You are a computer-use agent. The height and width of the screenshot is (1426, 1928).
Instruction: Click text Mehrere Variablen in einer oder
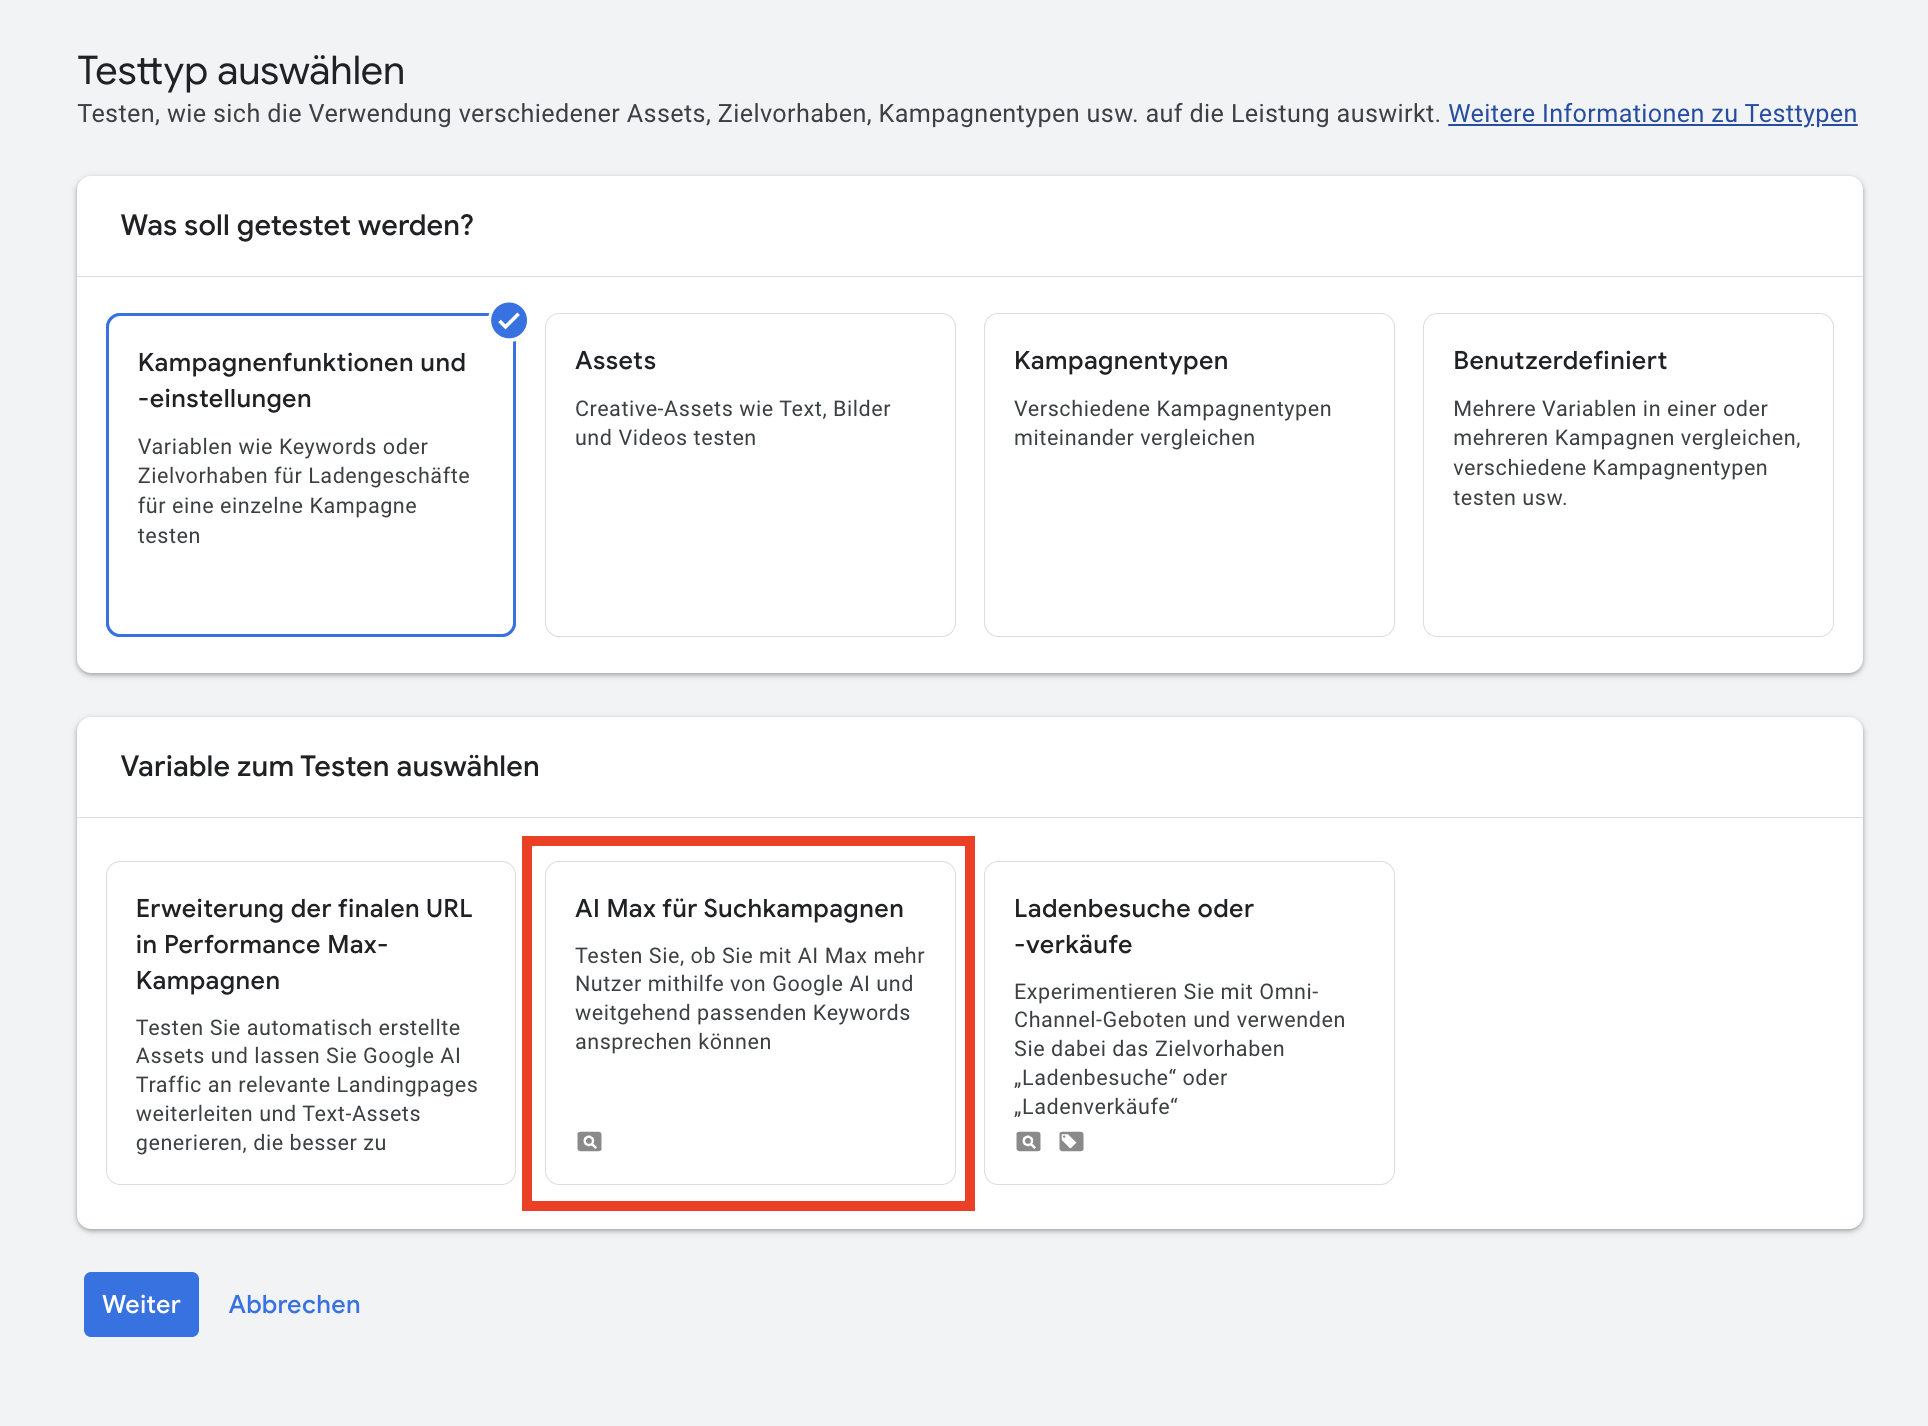point(1610,409)
